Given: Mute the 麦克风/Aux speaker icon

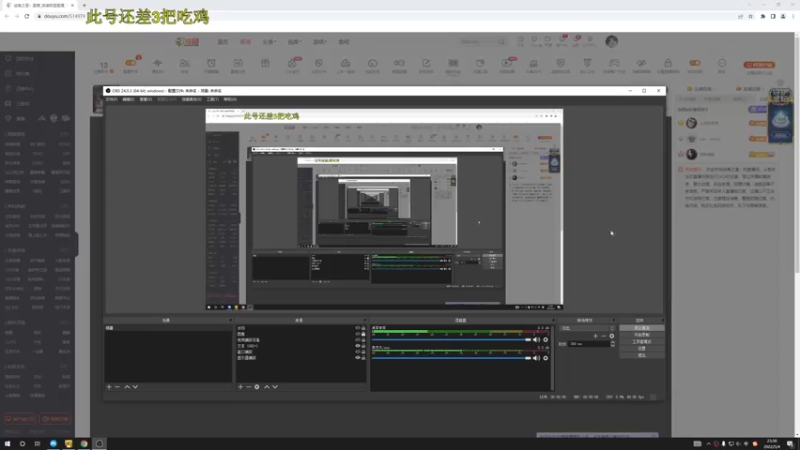Looking at the screenshot, I should pyautogui.click(x=536, y=358).
